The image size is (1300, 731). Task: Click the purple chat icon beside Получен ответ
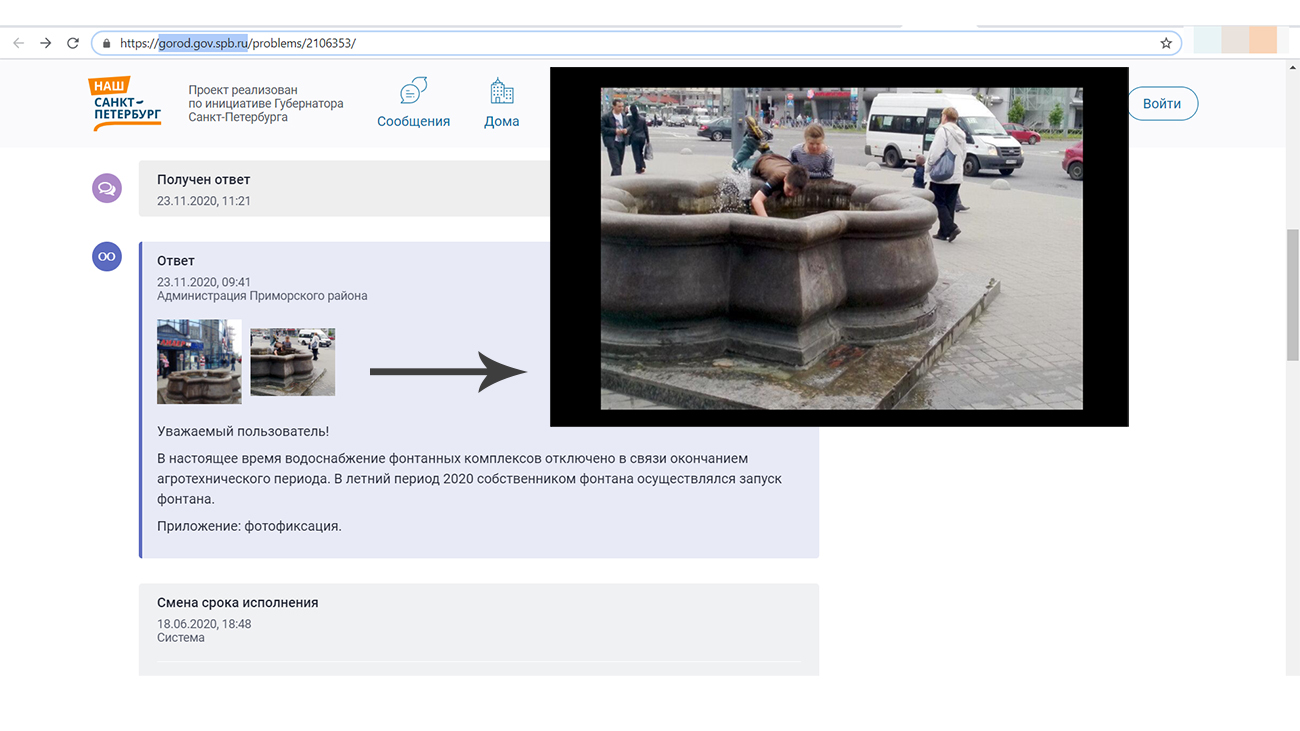pos(107,188)
